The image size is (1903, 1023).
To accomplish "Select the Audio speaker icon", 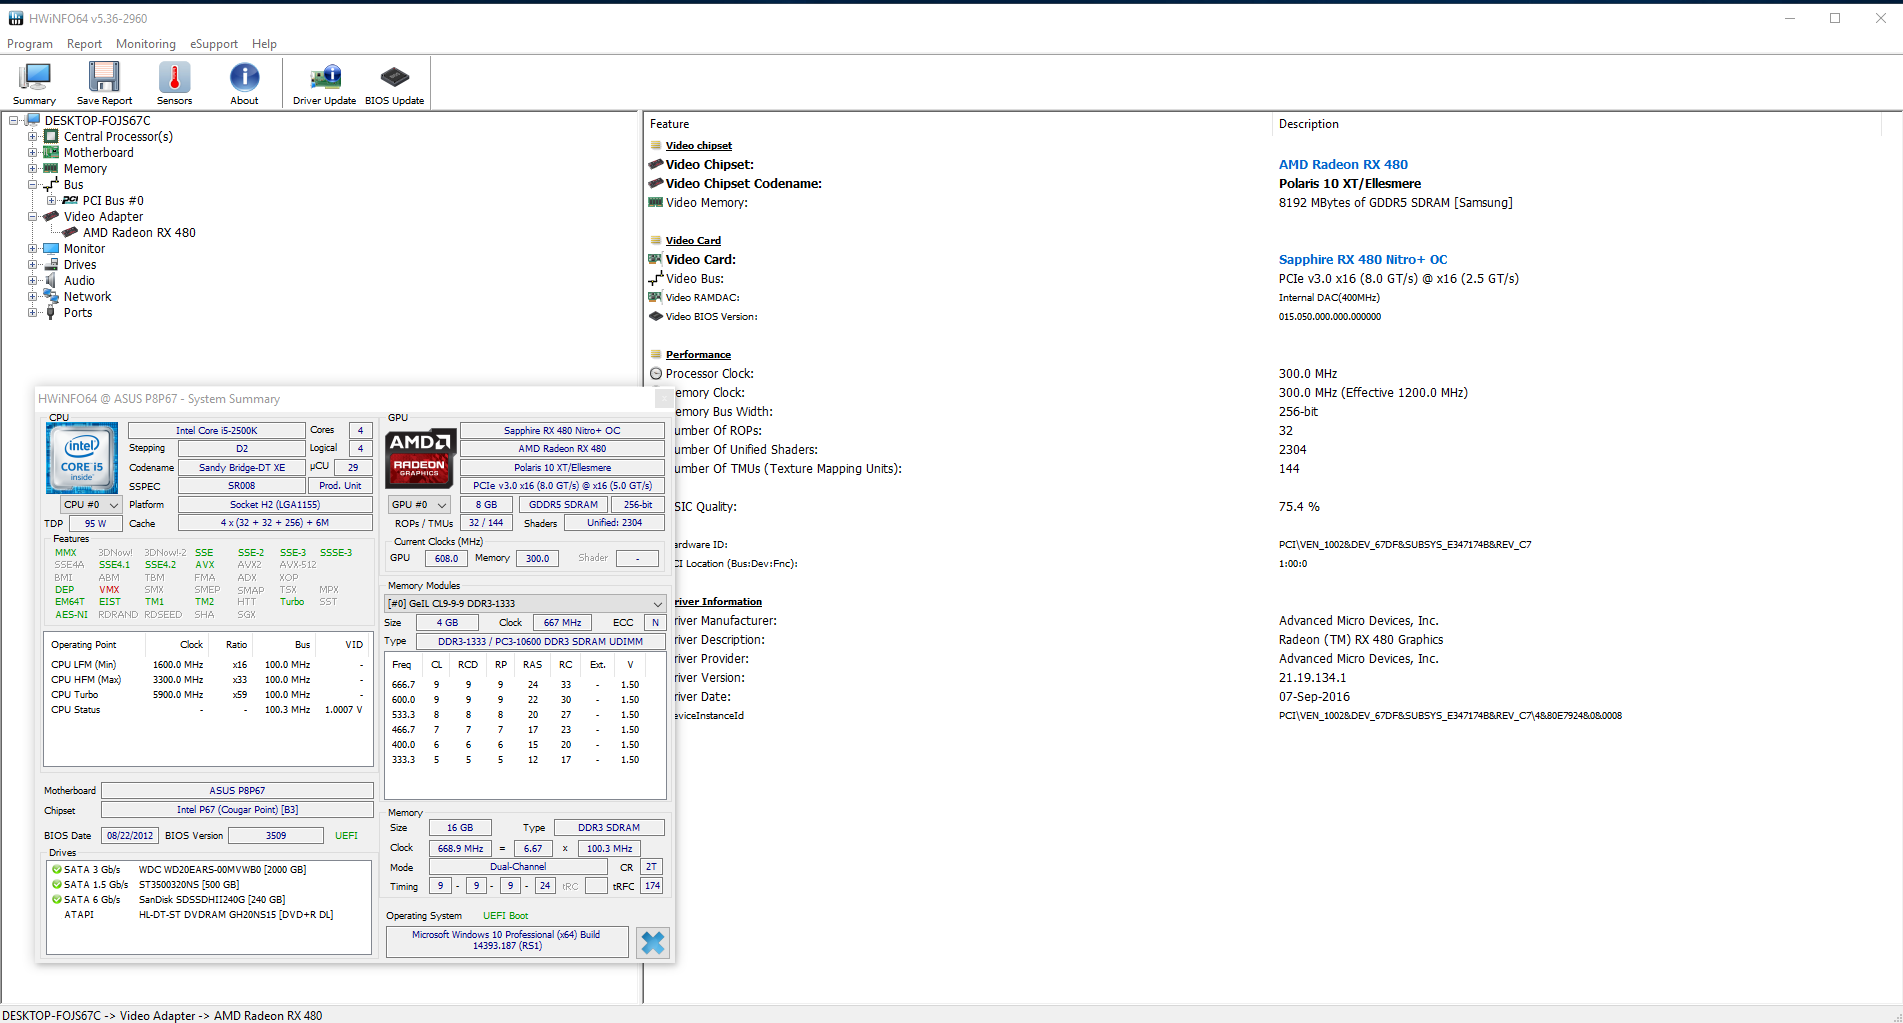I will 51,281.
